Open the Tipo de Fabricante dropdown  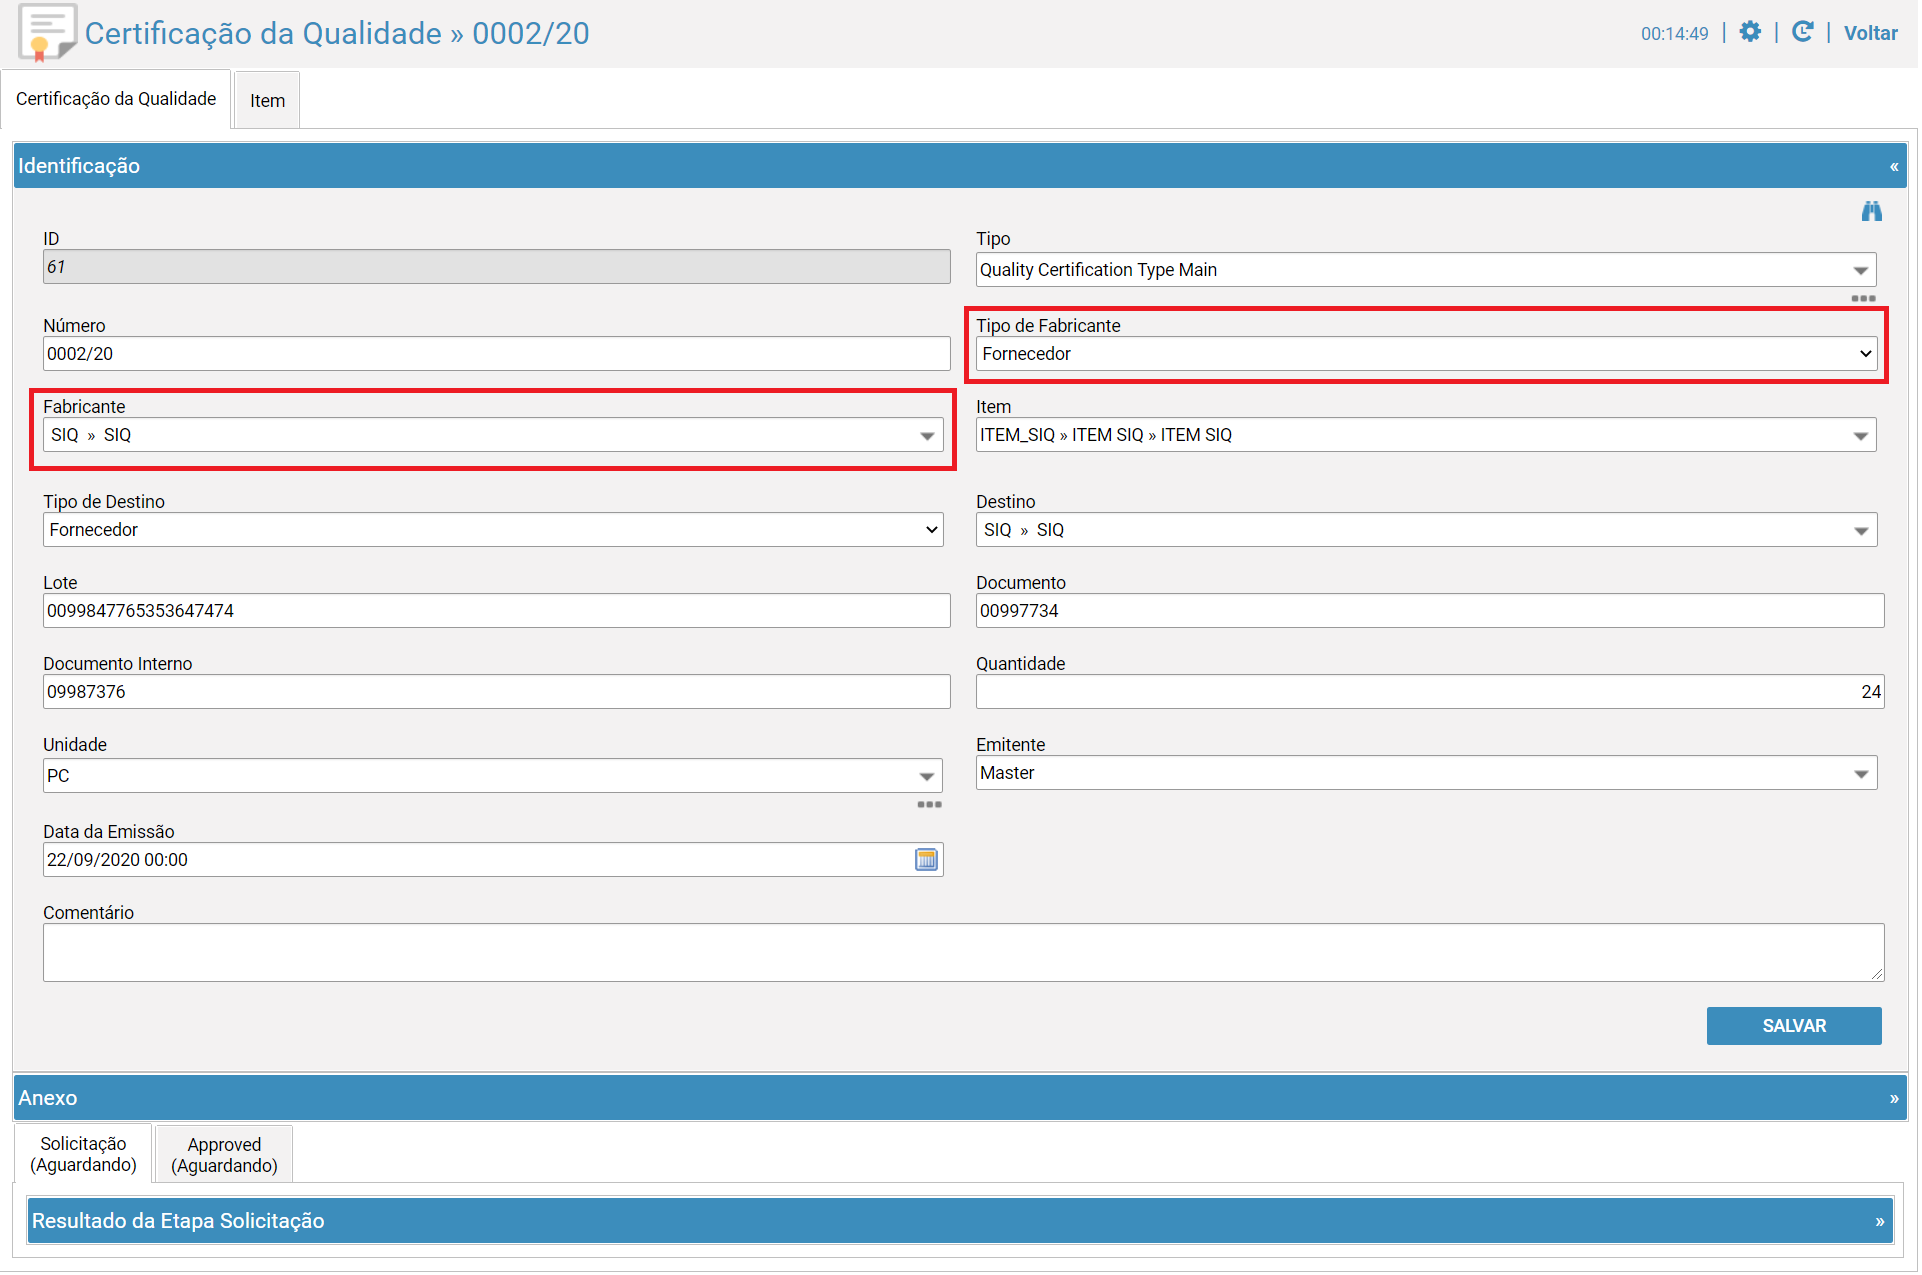[1425, 354]
